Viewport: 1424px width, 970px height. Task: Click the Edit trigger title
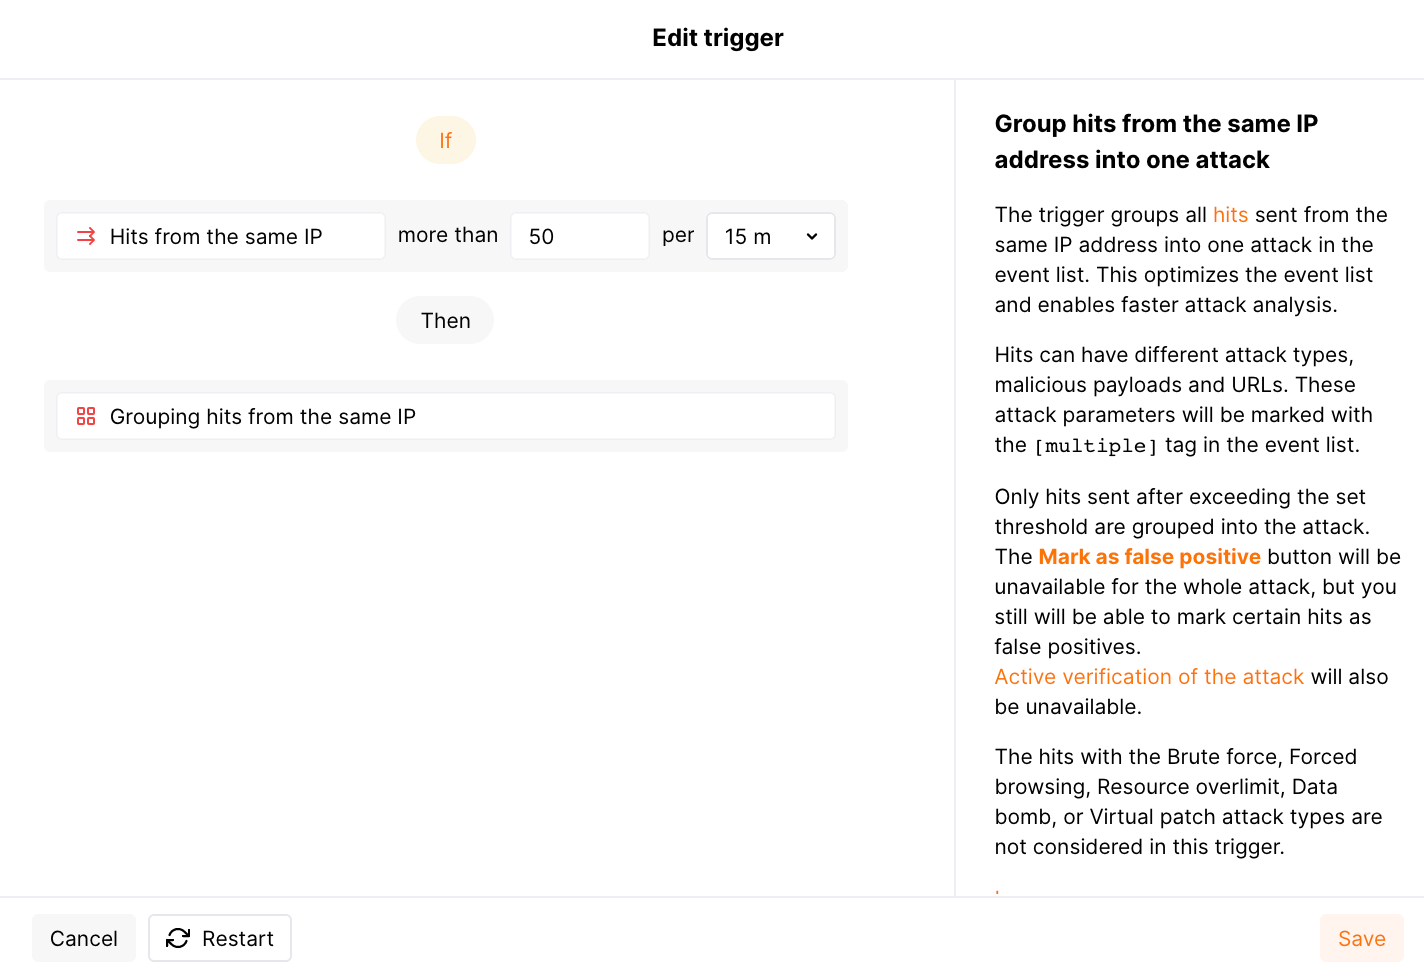(x=717, y=37)
